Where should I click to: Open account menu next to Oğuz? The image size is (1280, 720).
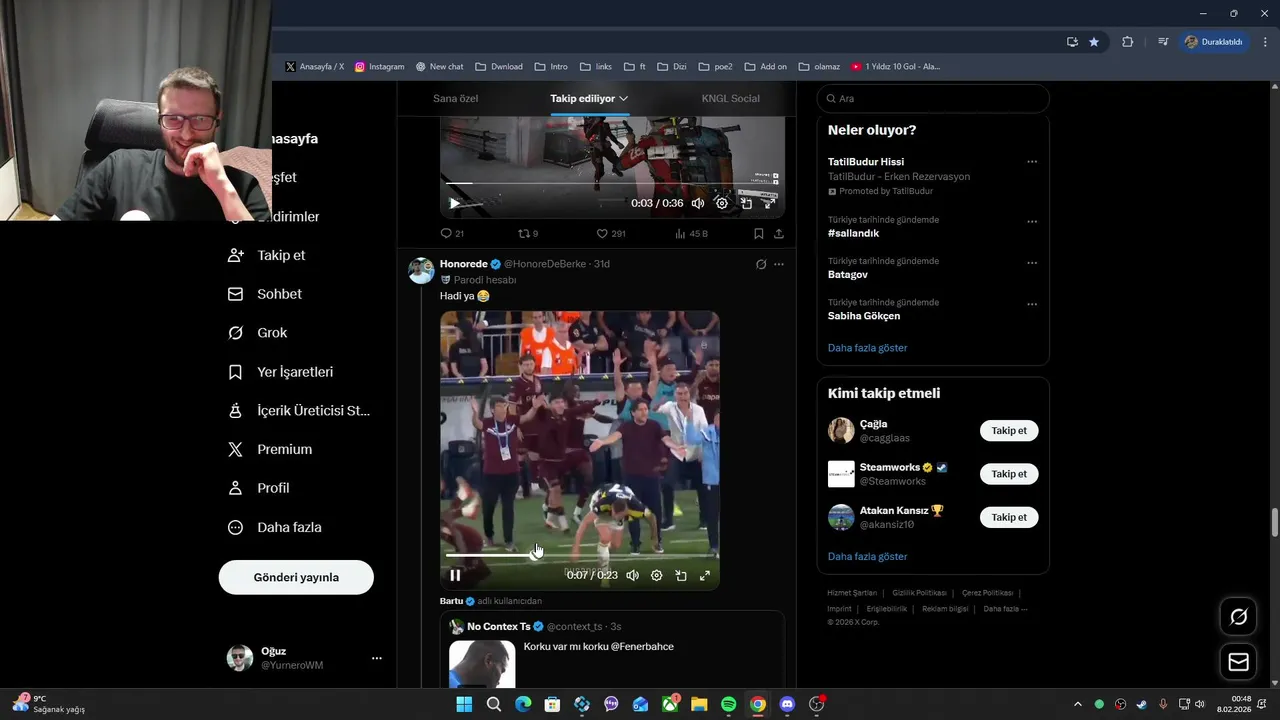(377, 658)
